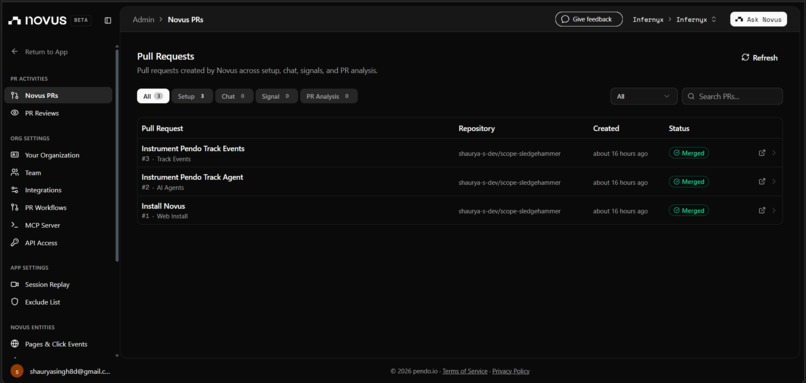Click the Ask Novus button

click(x=758, y=20)
